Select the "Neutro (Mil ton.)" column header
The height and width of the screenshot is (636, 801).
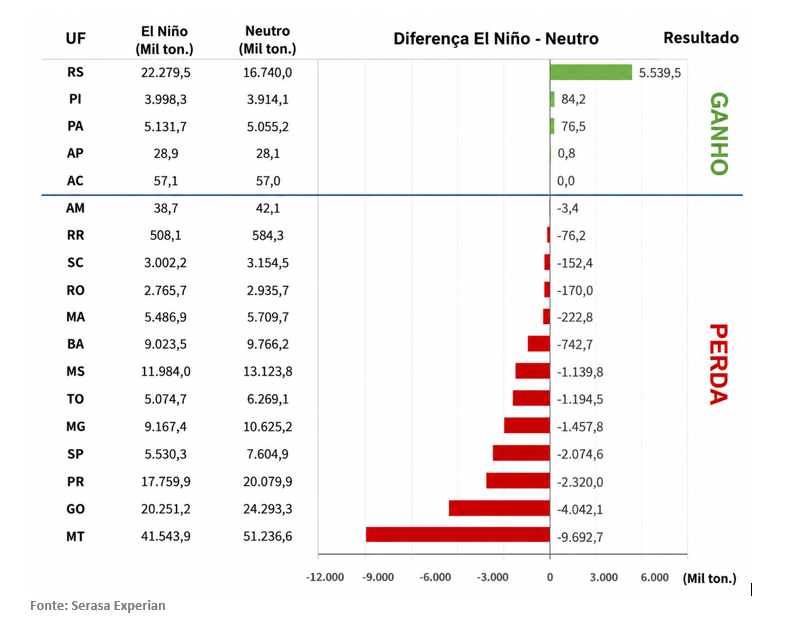(x=267, y=40)
